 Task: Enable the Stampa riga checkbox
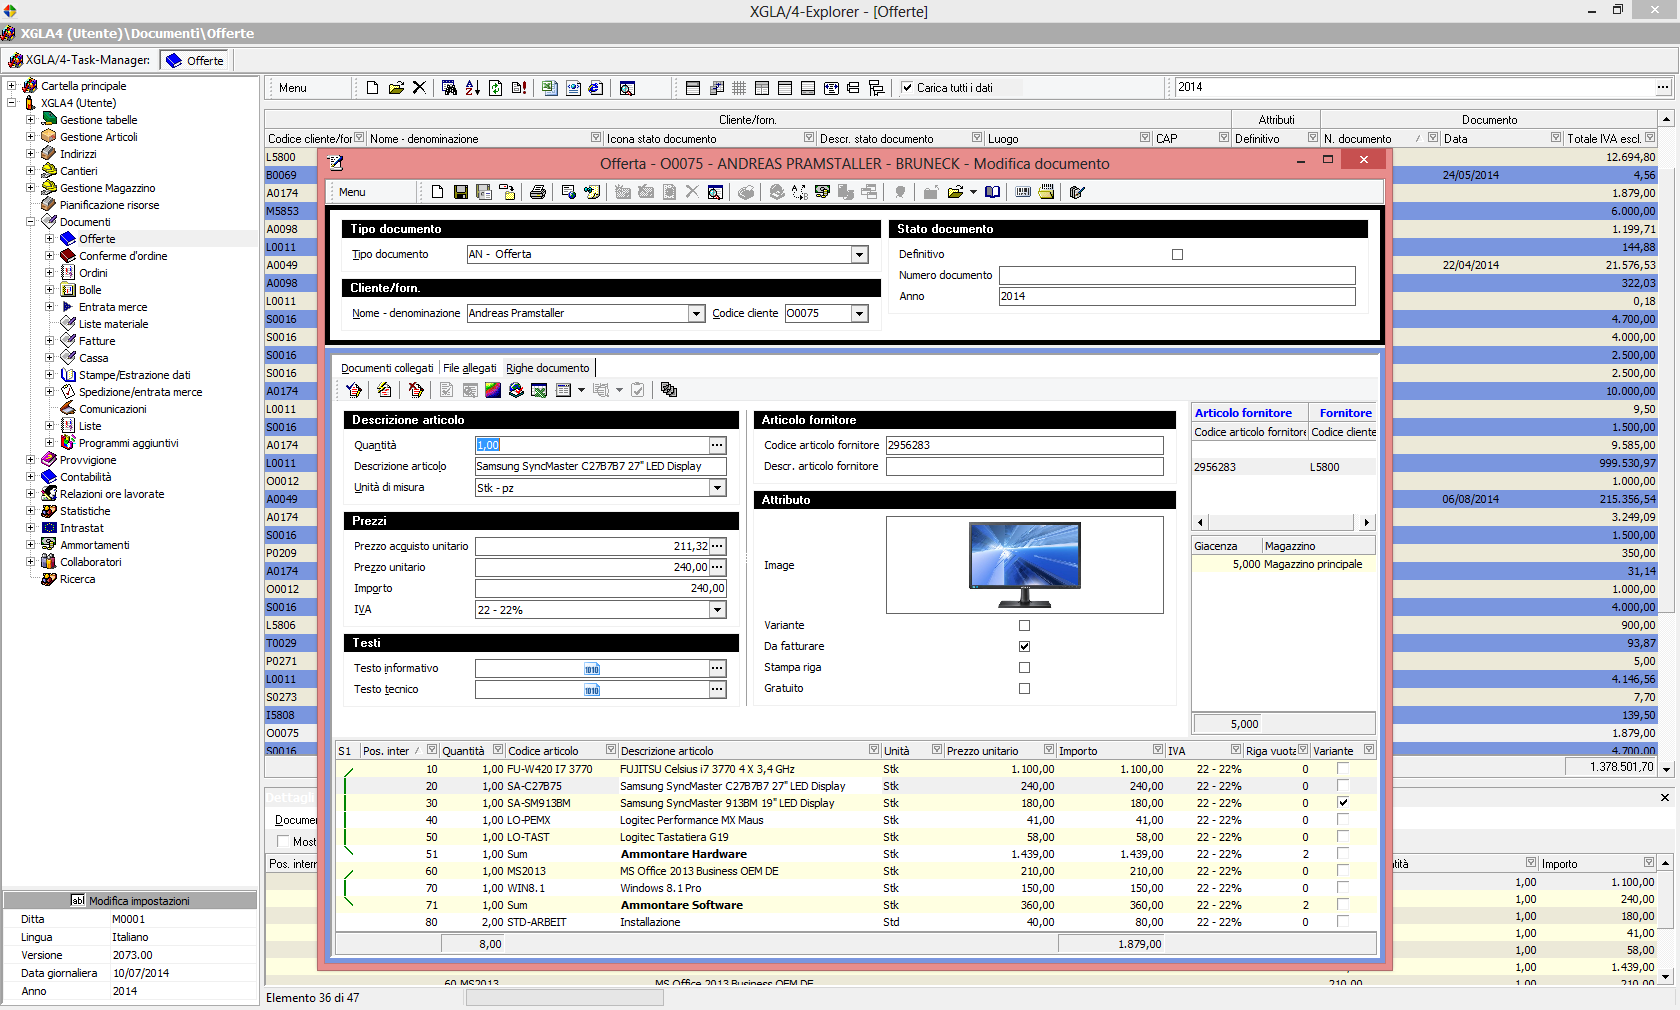point(1024,667)
